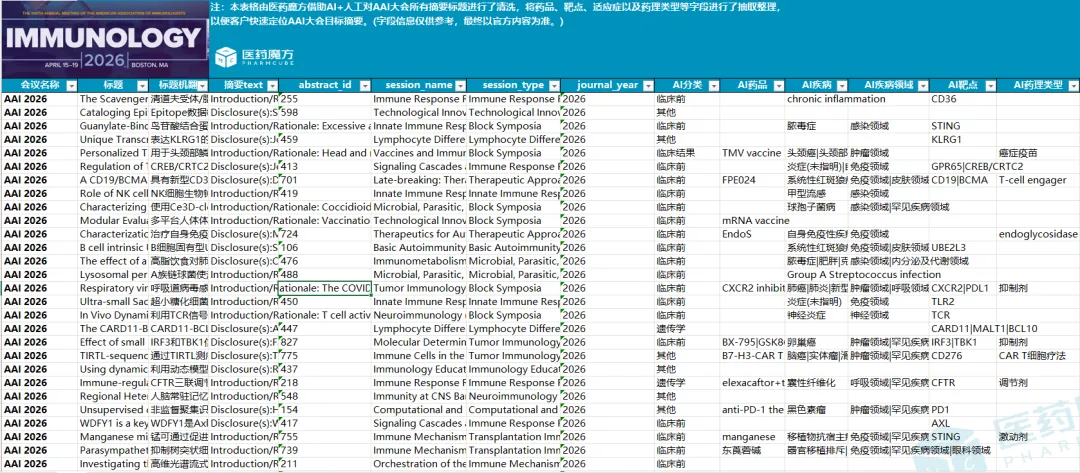The height and width of the screenshot is (473, 1080).
Task: Select the abstract_id cell 255
Action: 325,99
